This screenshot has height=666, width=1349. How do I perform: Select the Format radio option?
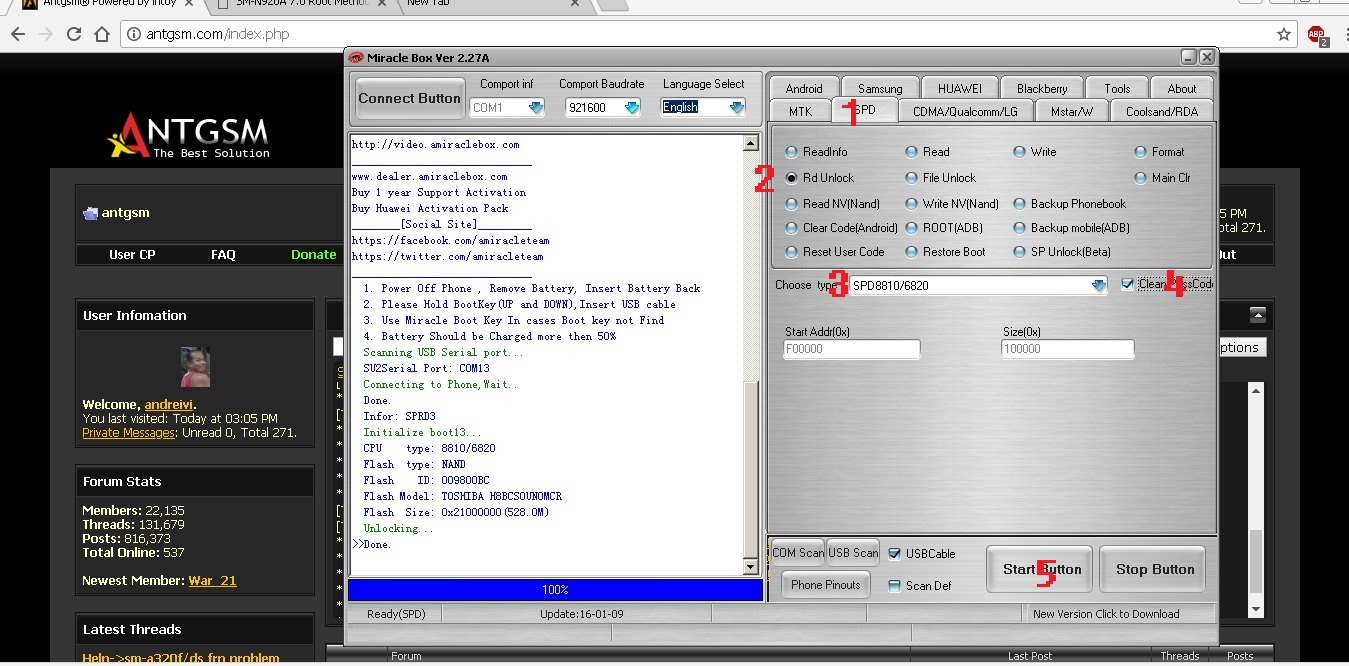[1141, 152]
